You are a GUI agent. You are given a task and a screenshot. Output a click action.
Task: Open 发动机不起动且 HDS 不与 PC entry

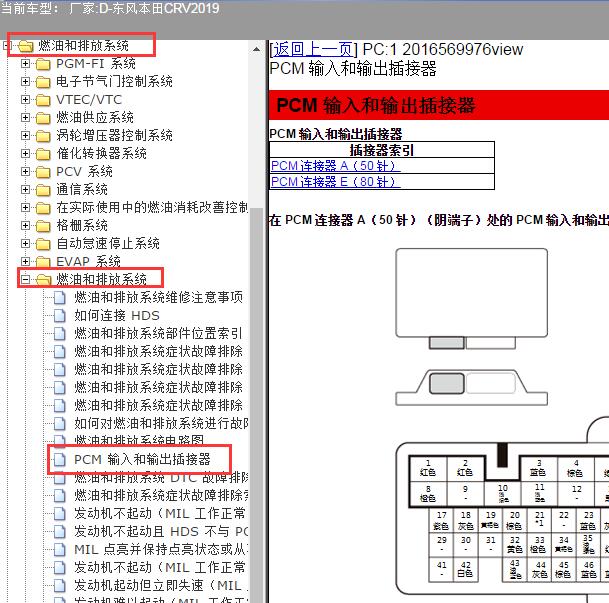click(161, 532)
